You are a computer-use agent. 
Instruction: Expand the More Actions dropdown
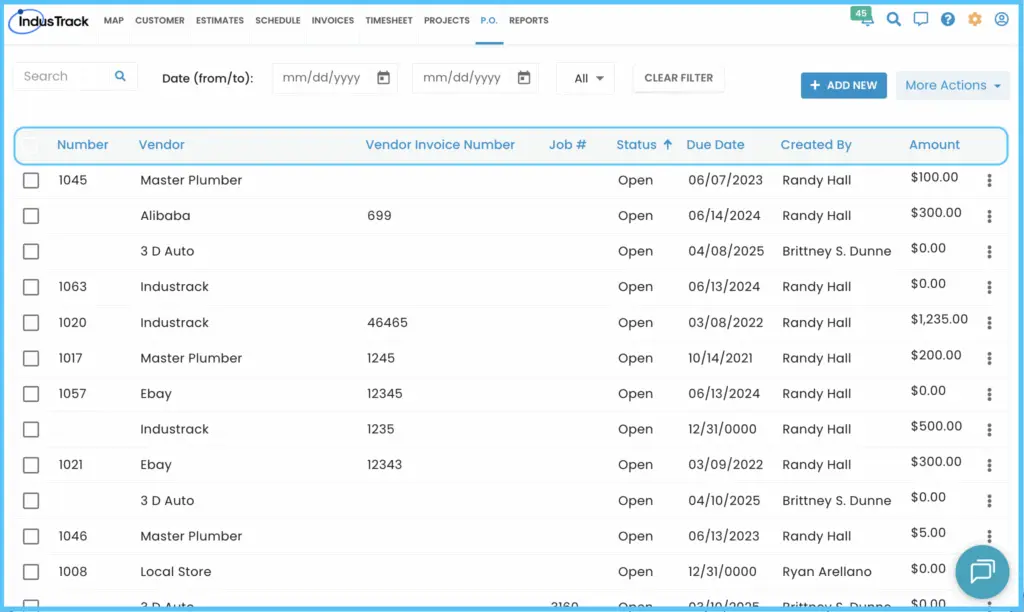click(x=952, y=86)
